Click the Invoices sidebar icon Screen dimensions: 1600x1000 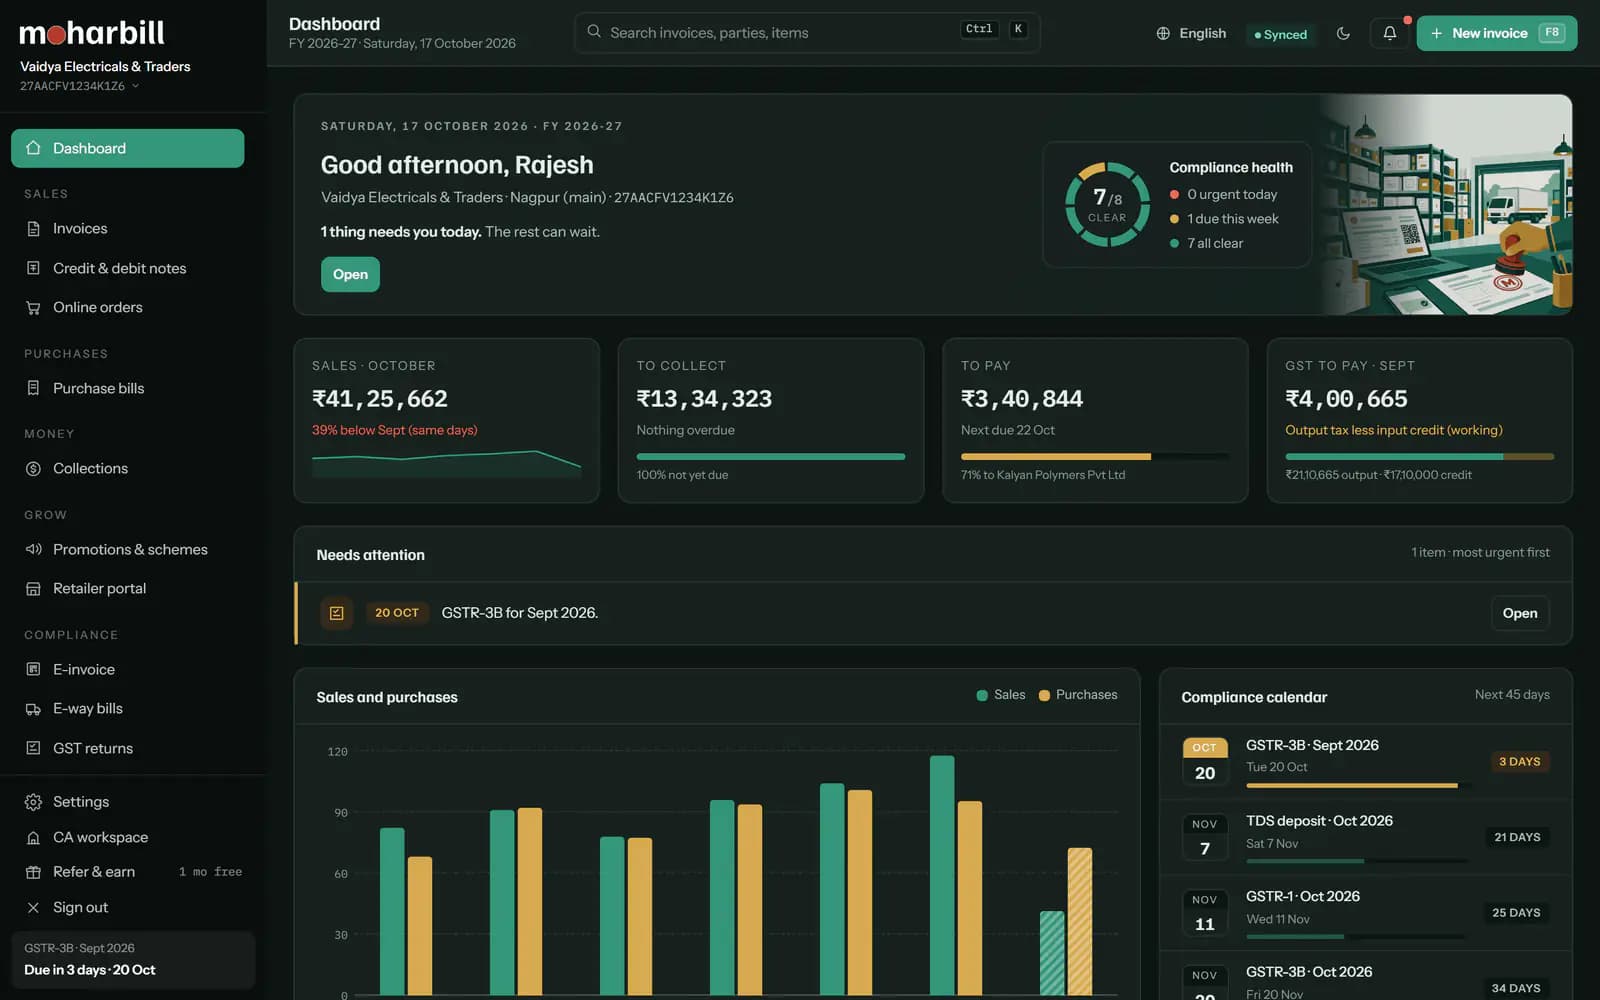(33, 228)
